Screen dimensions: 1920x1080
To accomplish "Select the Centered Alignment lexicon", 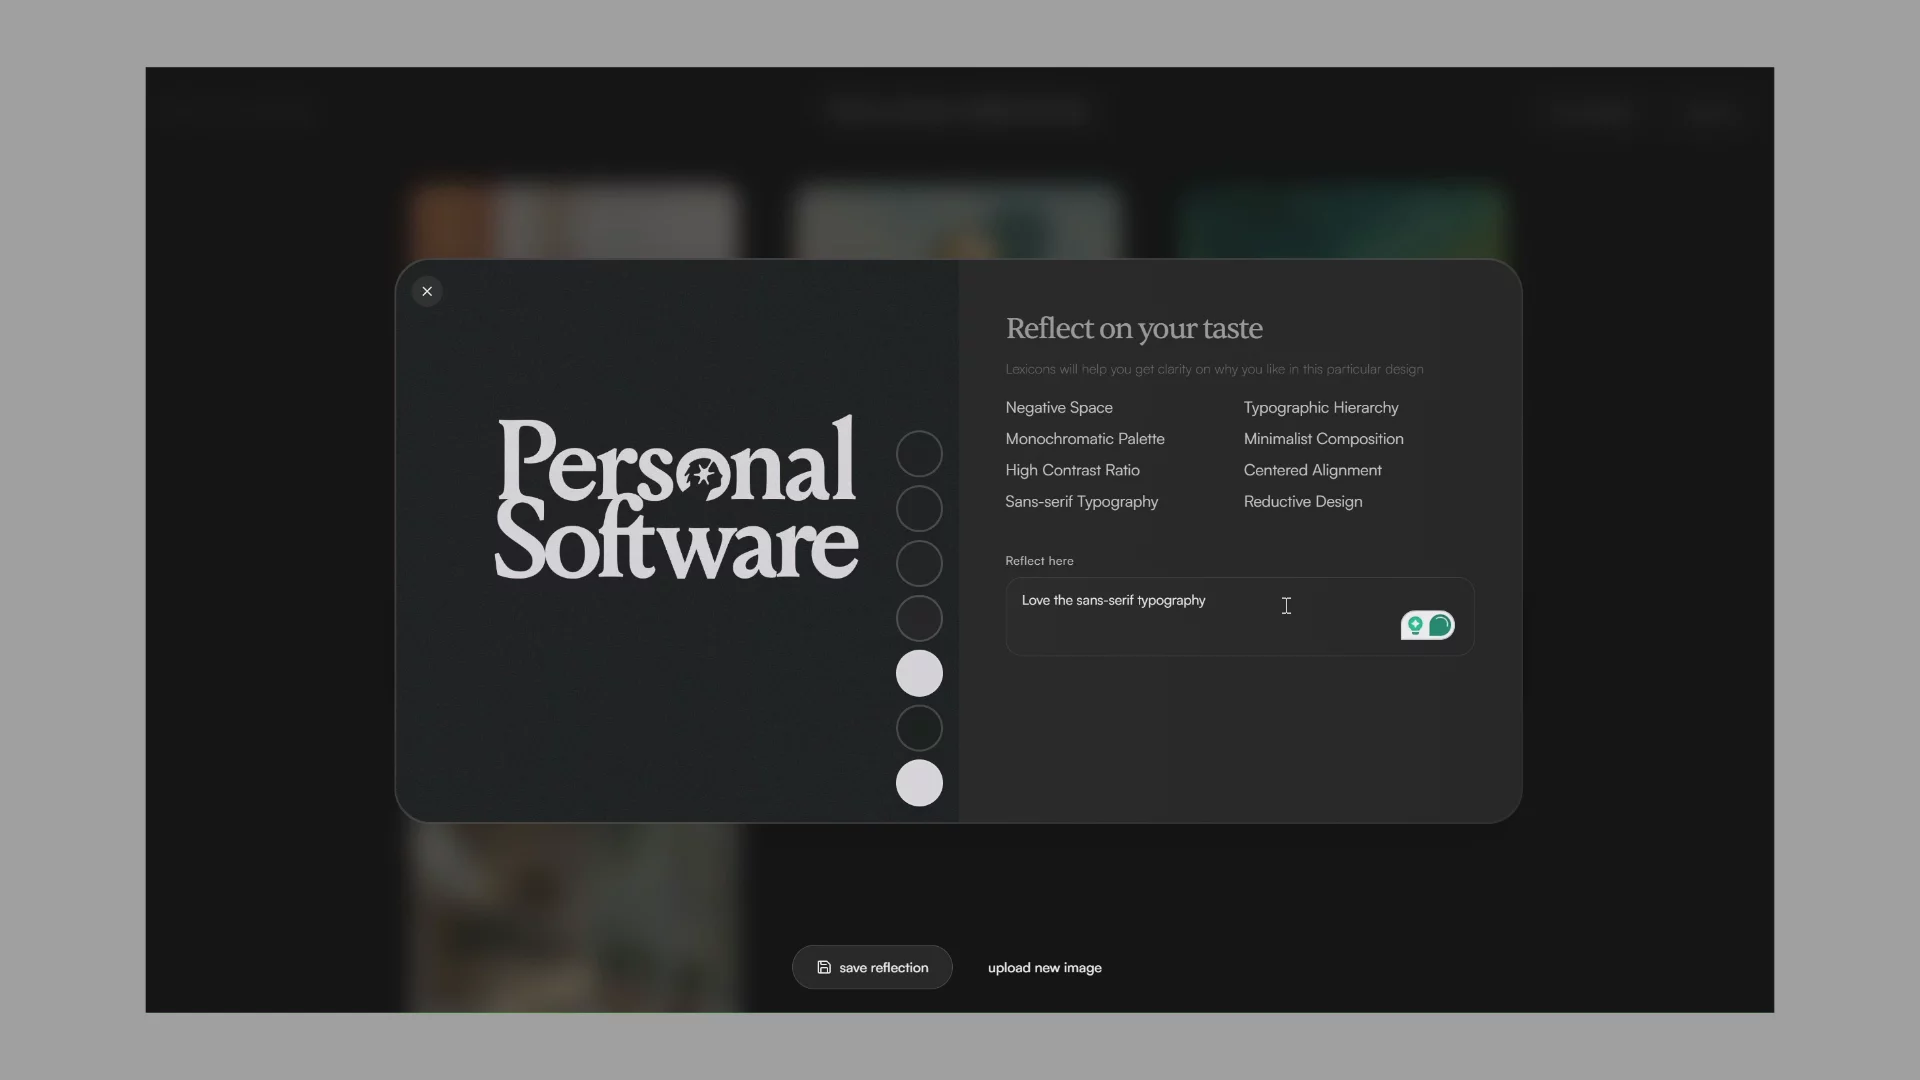I will (x=1312, y=470).
